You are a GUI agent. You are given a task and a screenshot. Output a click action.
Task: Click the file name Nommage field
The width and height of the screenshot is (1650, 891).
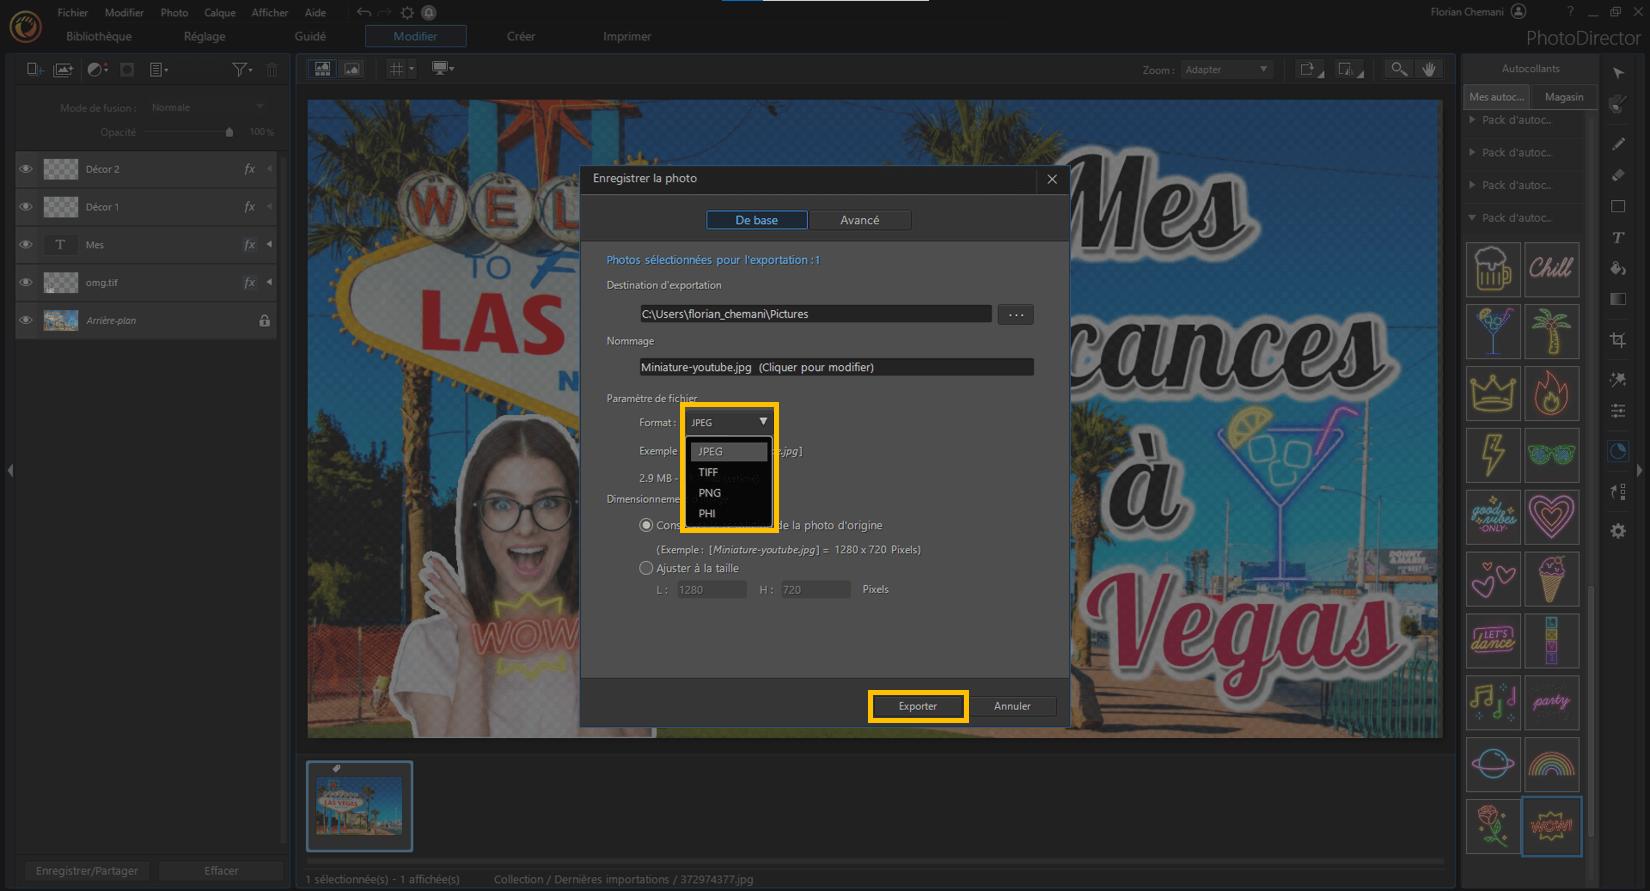[836, 367]
